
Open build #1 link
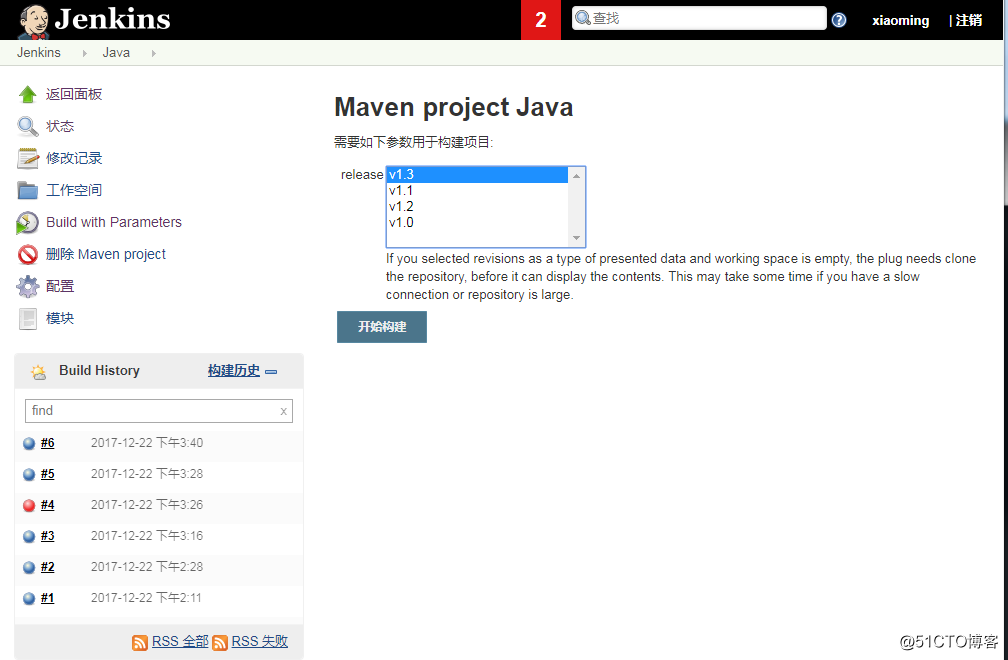pyautogui.click(x=48, y=598)
